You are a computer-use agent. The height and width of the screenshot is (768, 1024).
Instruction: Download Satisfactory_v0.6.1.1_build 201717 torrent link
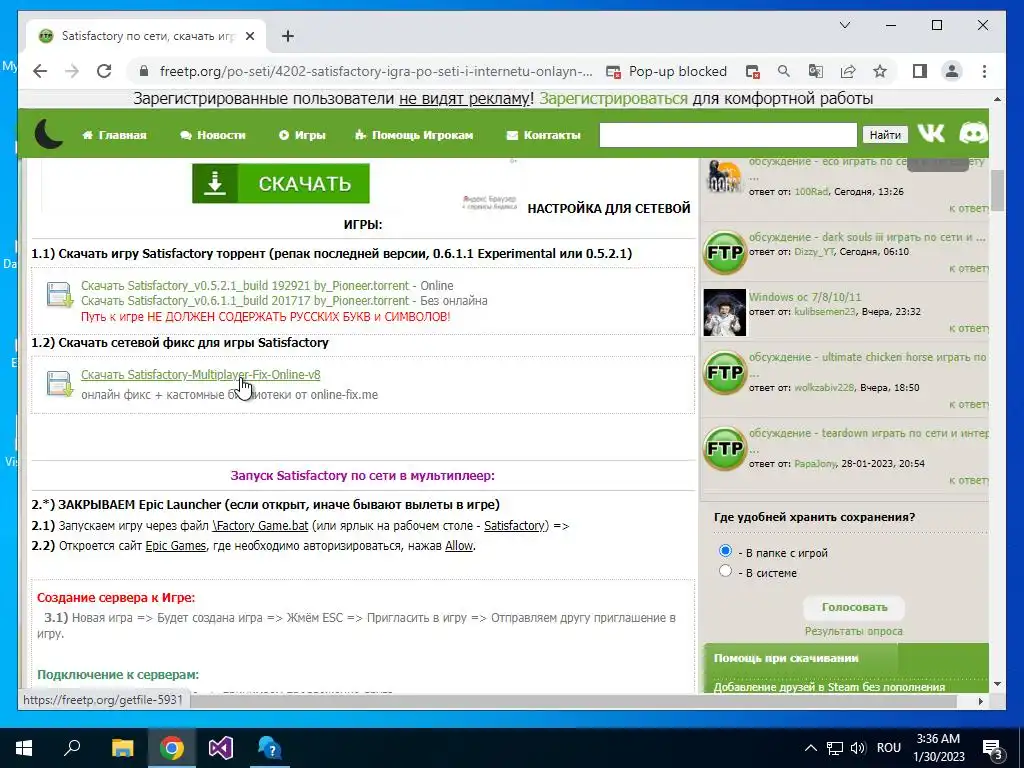coord(245,300)
